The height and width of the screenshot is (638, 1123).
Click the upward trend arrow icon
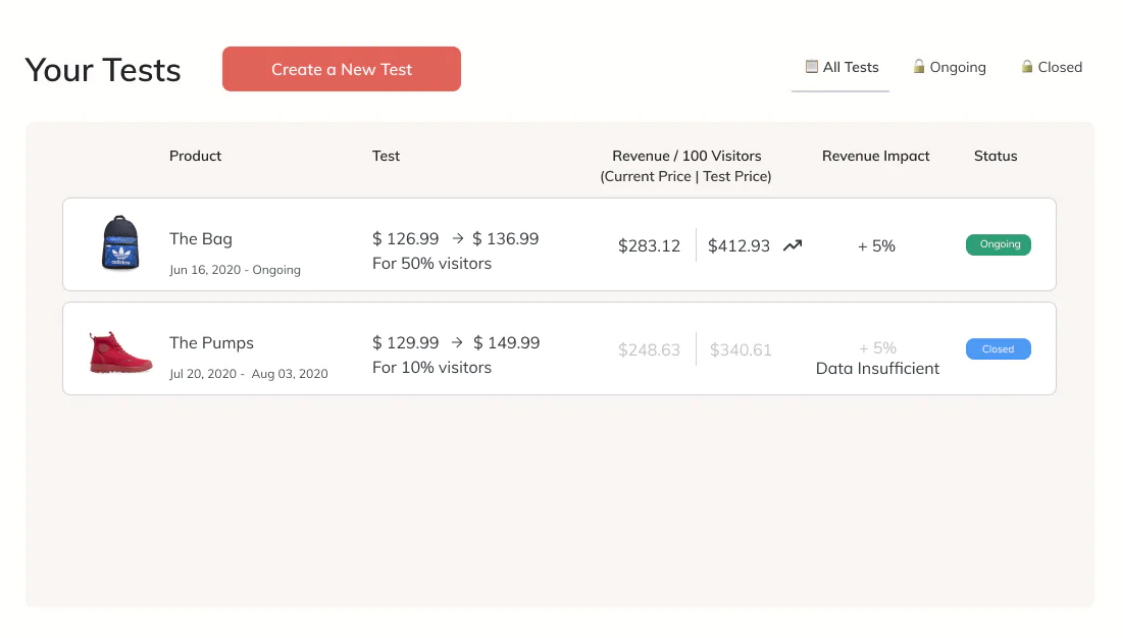pyautogui.click(x=792, y=246)
